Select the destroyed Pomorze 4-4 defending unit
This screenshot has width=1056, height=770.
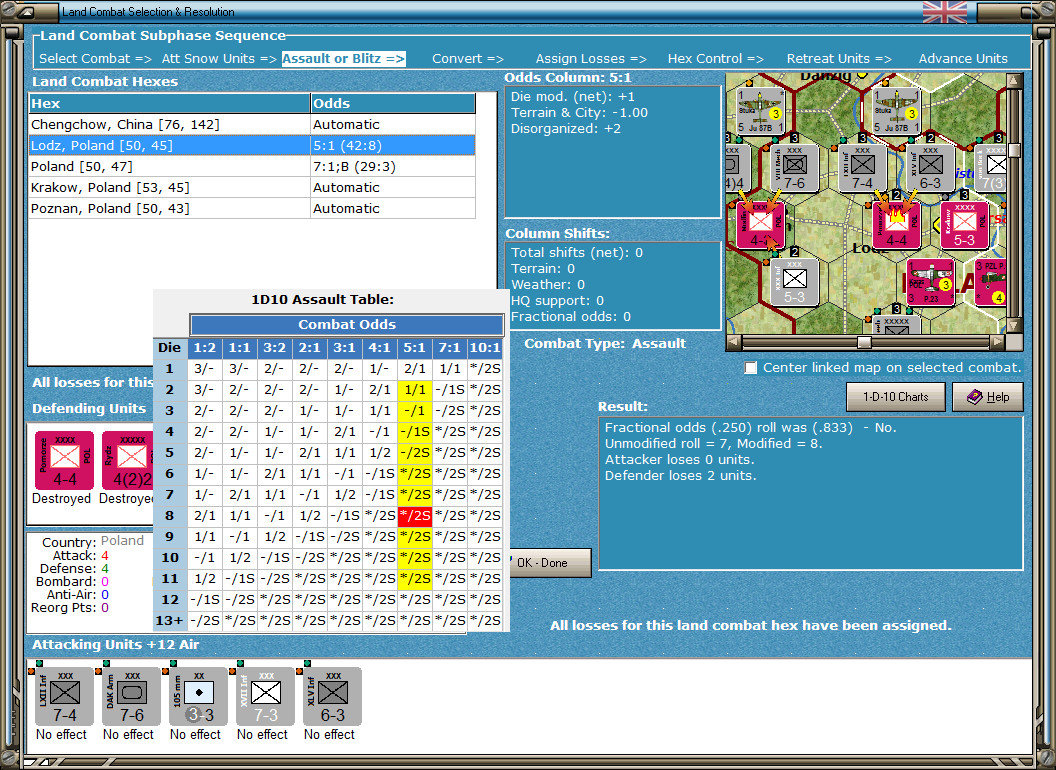[63, 460]
